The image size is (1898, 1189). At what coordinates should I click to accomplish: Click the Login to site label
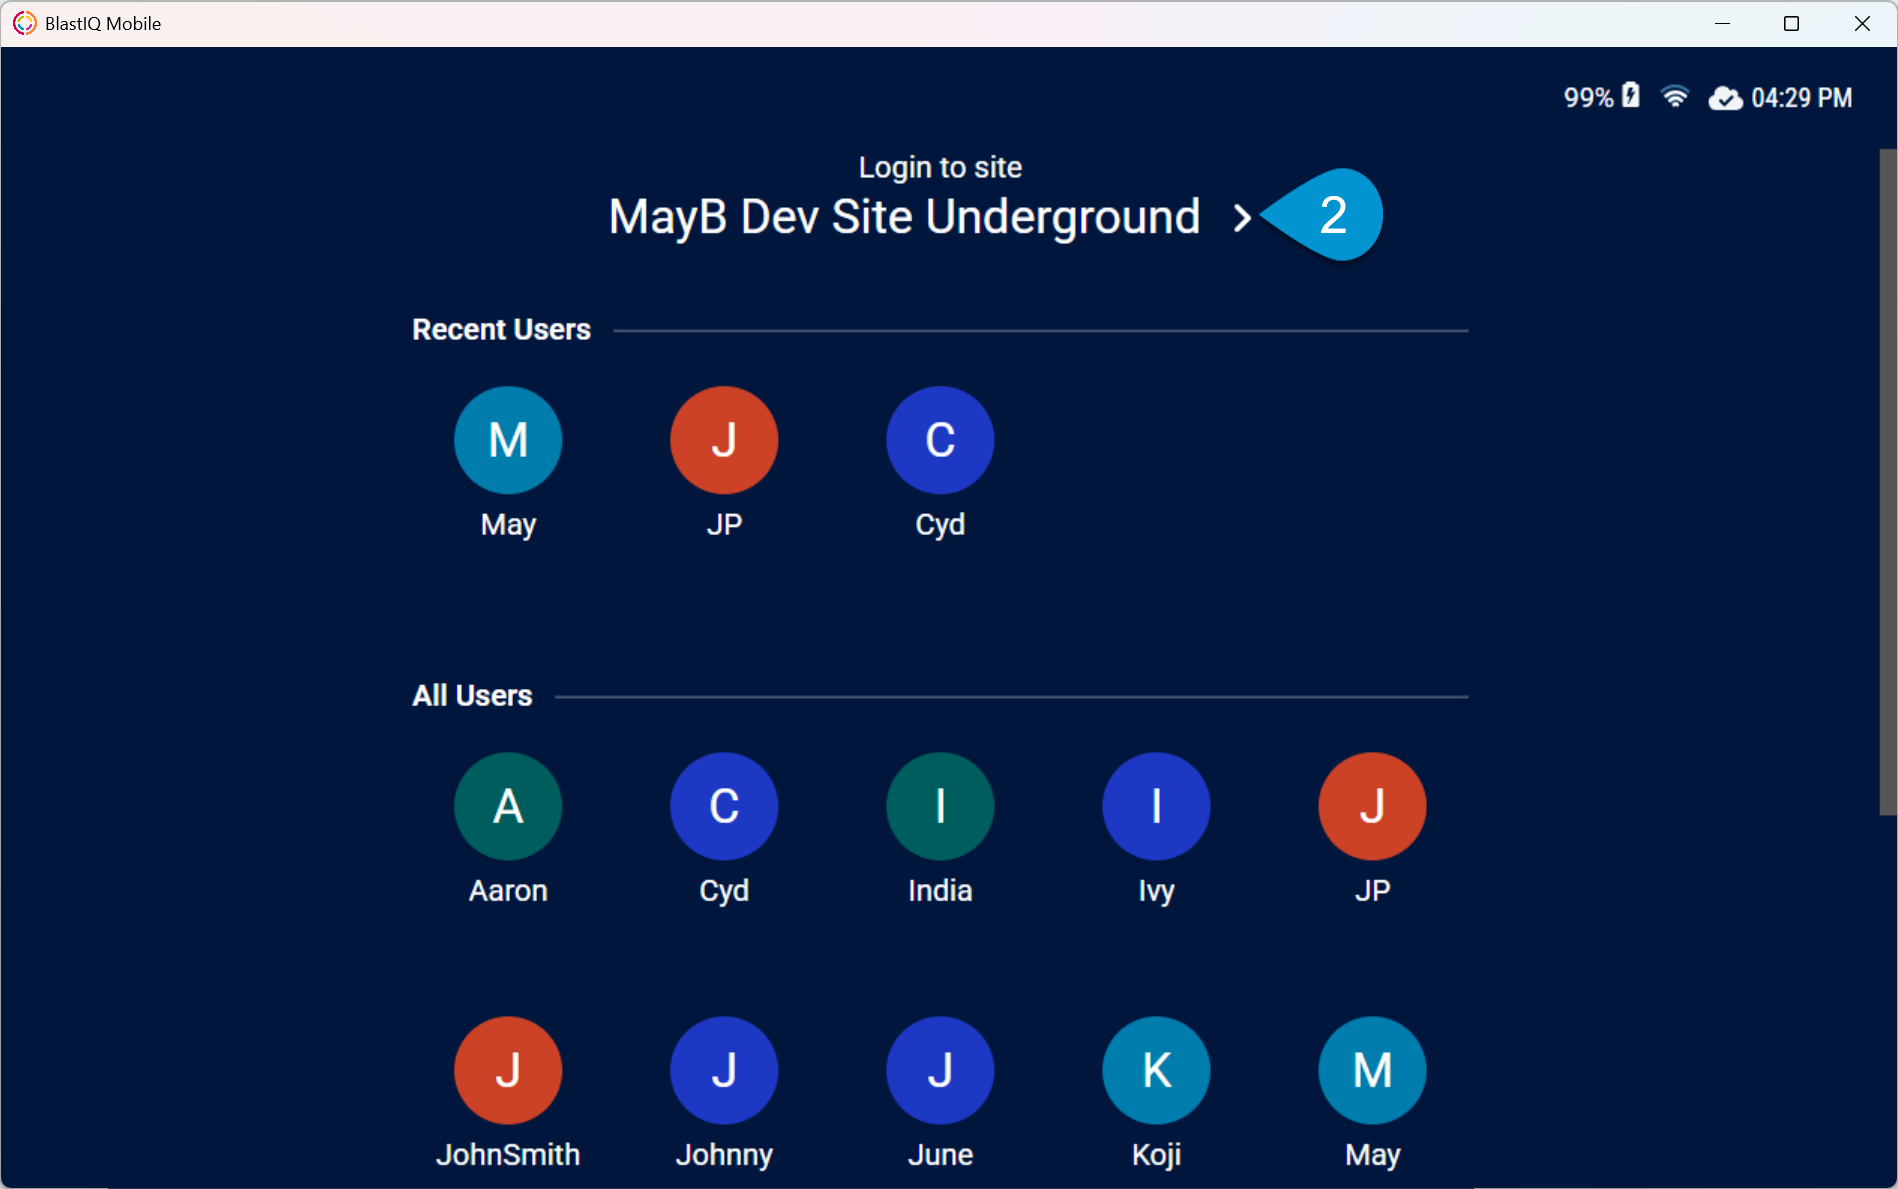[x=940, y=168]
